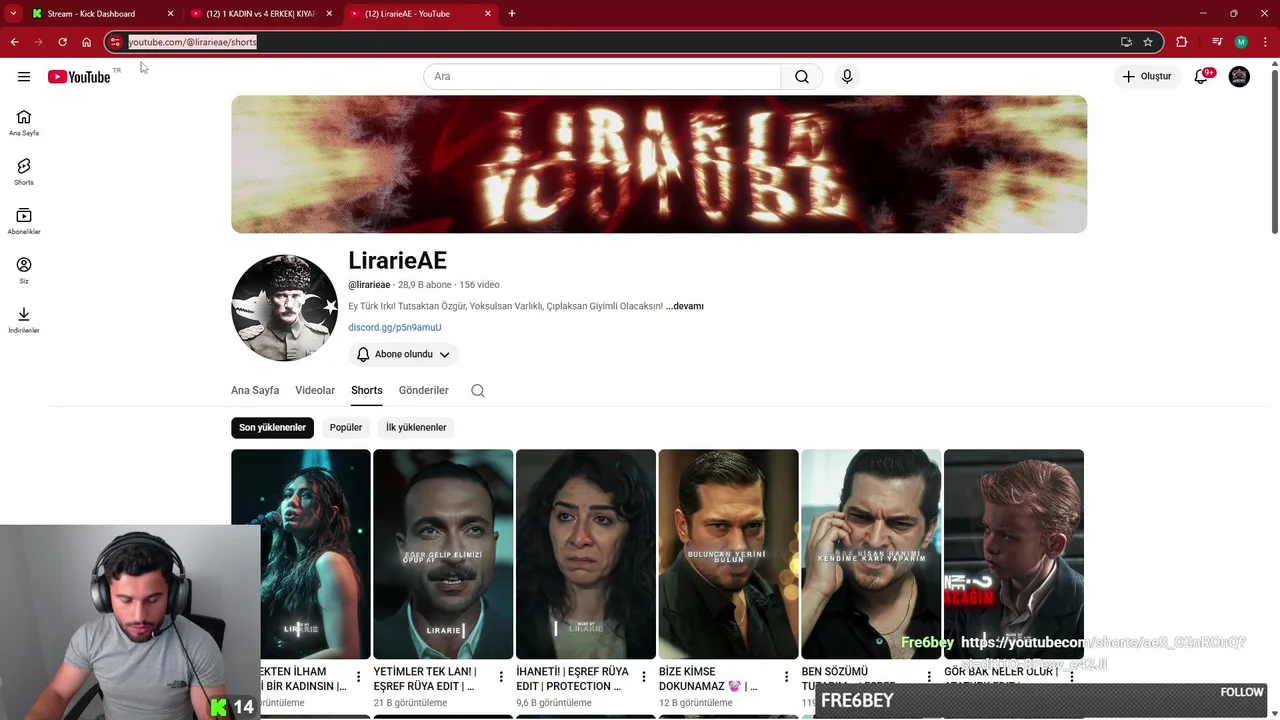
Task: Click the Oluştur create button
Action: click(1147, 77)
